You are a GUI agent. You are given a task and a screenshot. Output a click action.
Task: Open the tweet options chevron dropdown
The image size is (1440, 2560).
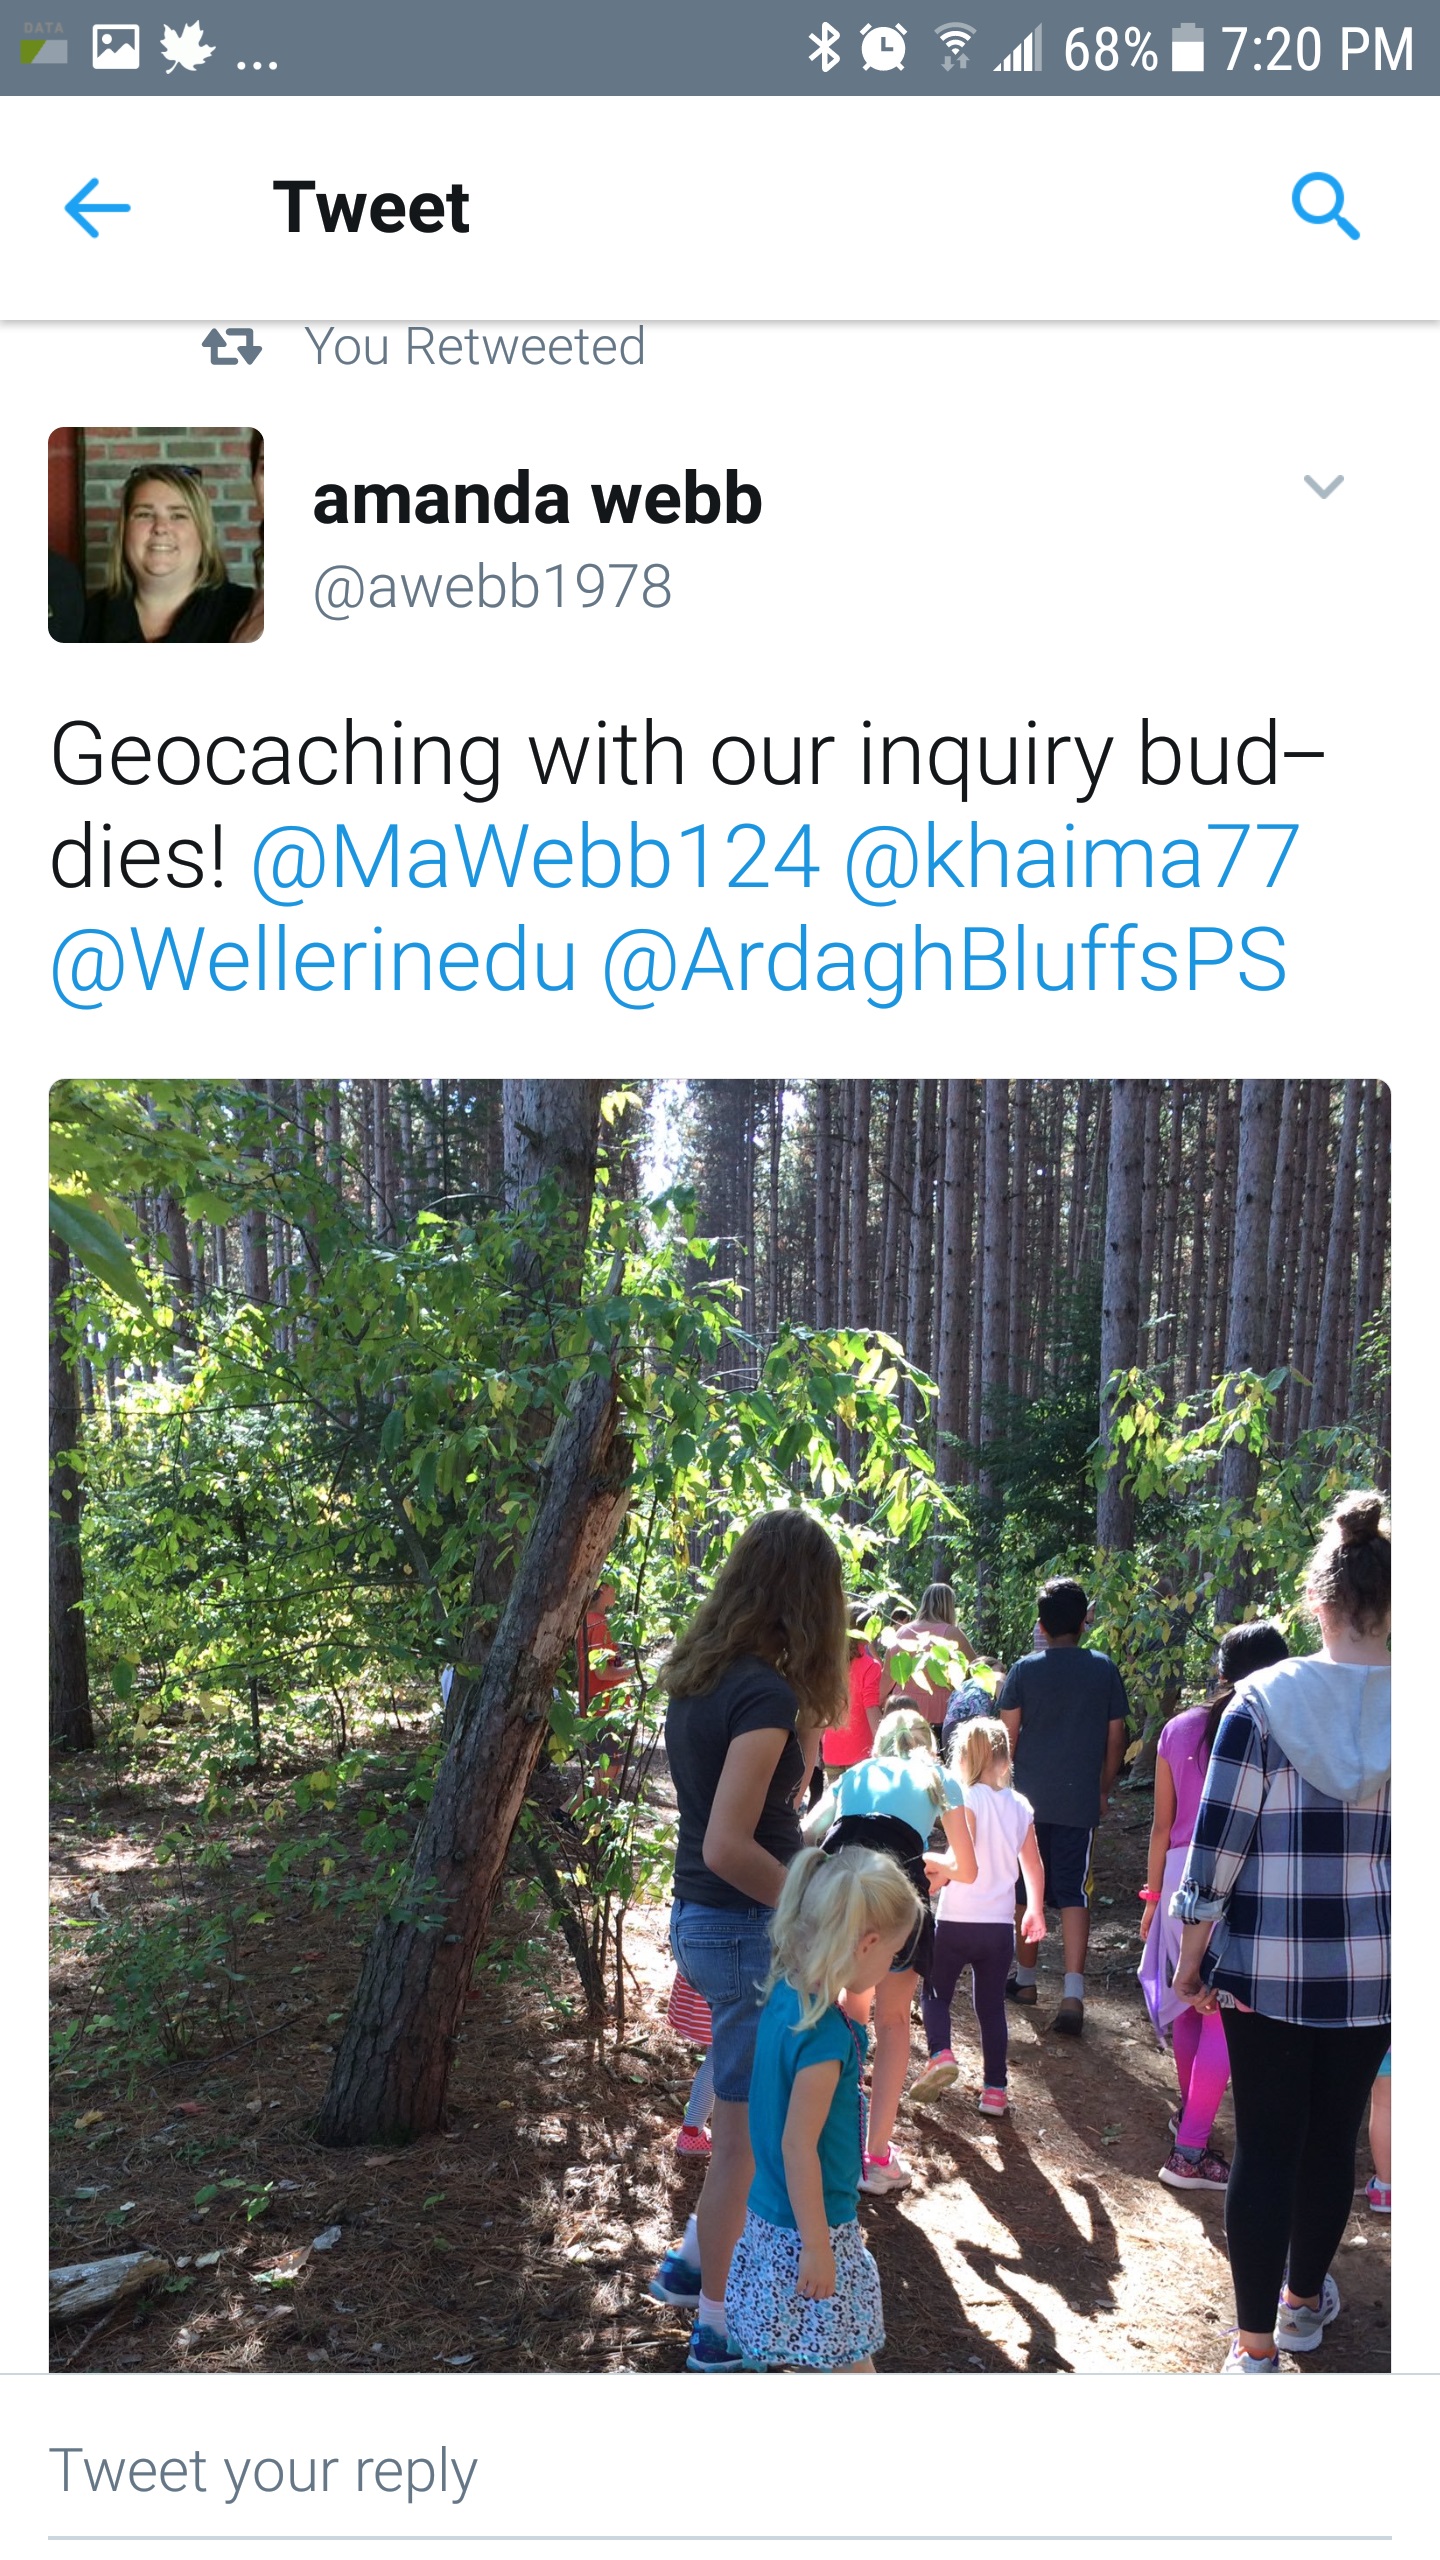tap(1324, 487)
